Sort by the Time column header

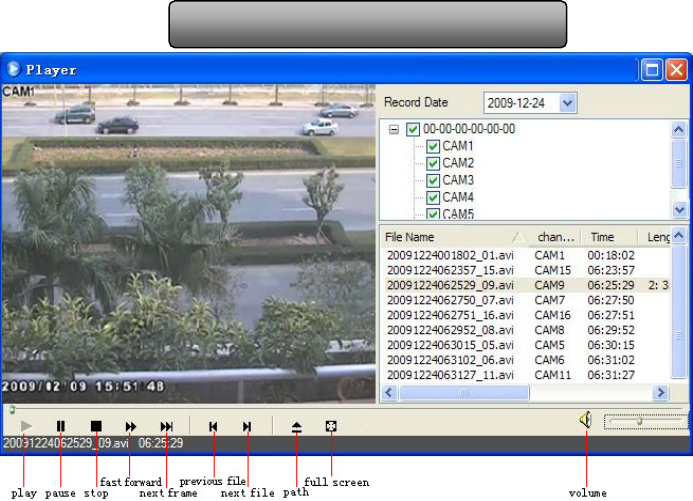click(609, 237)
